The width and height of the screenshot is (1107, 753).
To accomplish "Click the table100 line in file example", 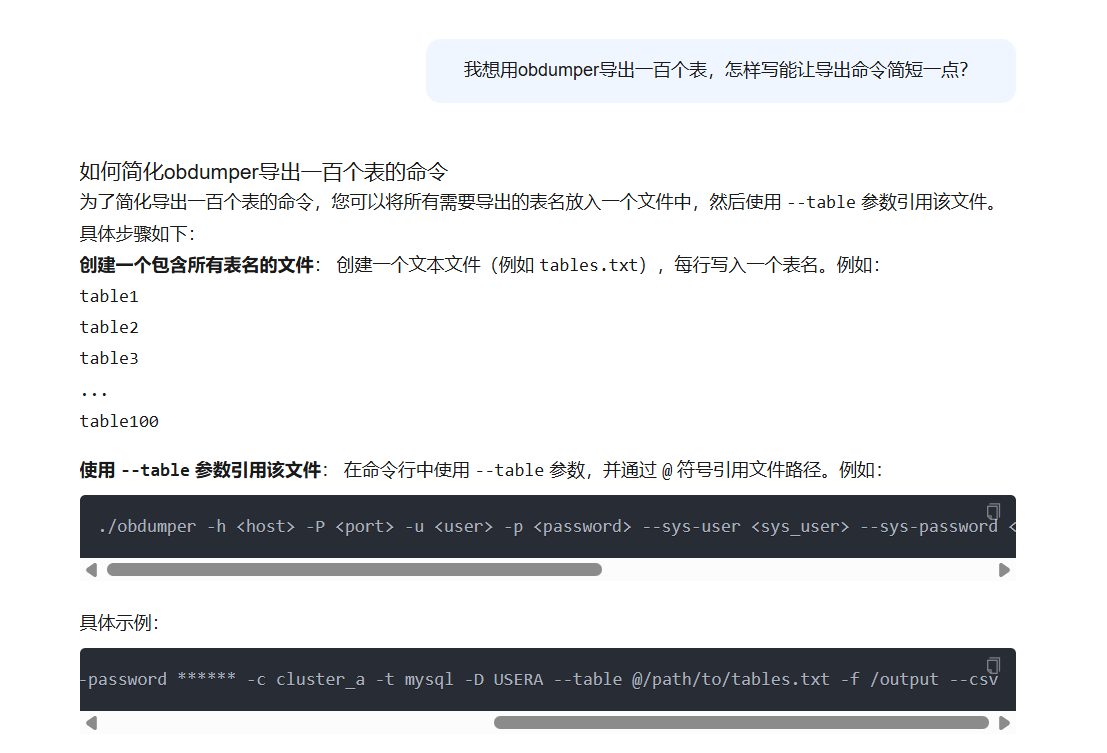I will click(x=119, y=422).
